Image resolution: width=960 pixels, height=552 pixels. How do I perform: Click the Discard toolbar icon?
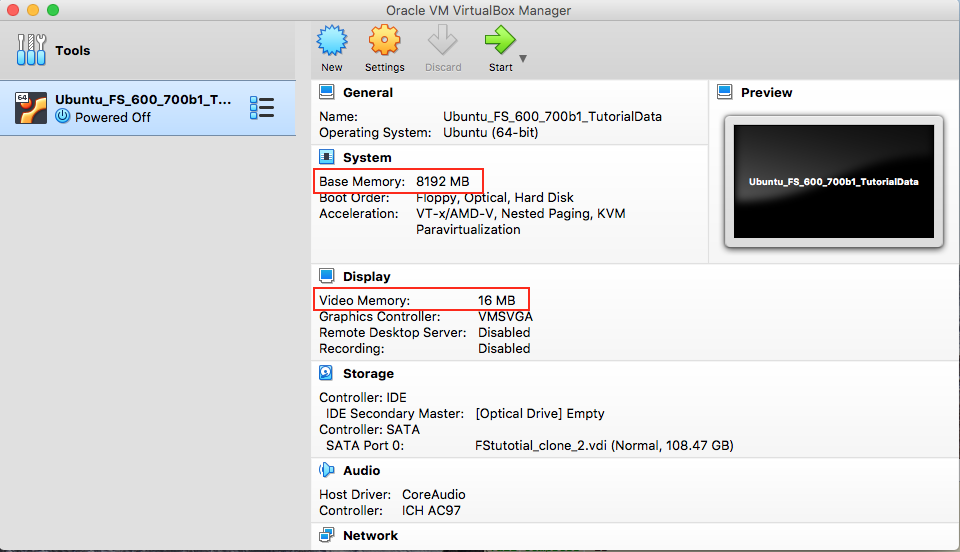point(442,42)
